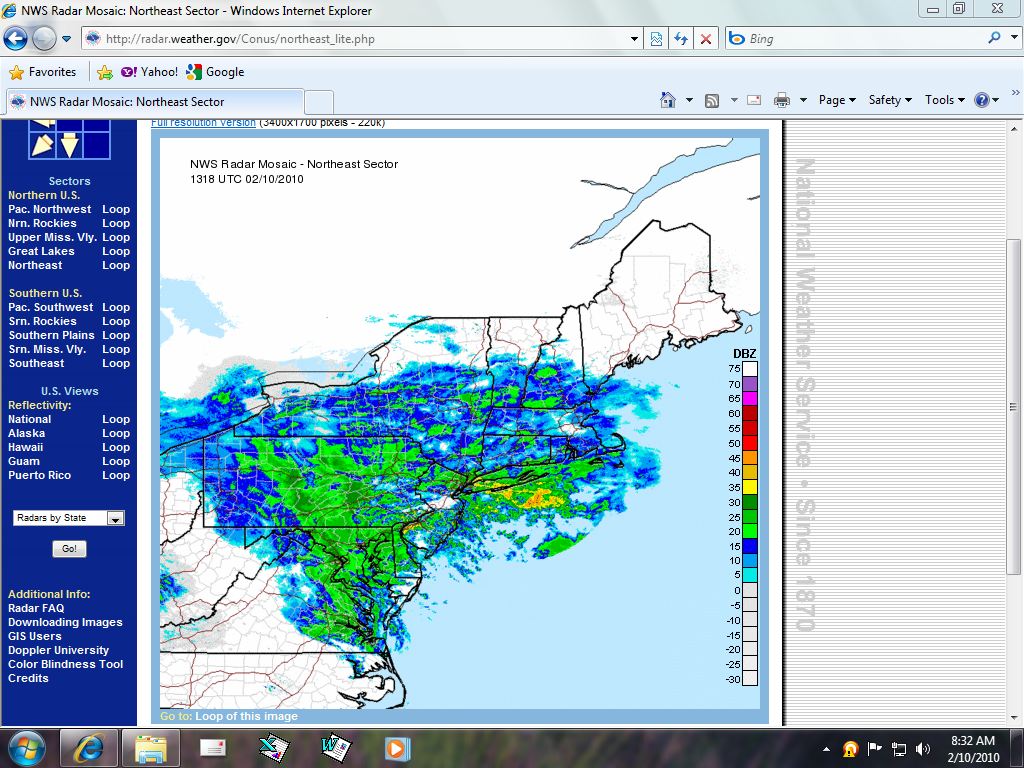Expand the Print options dropdown arrow
Image resolution: width=1024 pixels, height=768 pixels.
(803, 100)
